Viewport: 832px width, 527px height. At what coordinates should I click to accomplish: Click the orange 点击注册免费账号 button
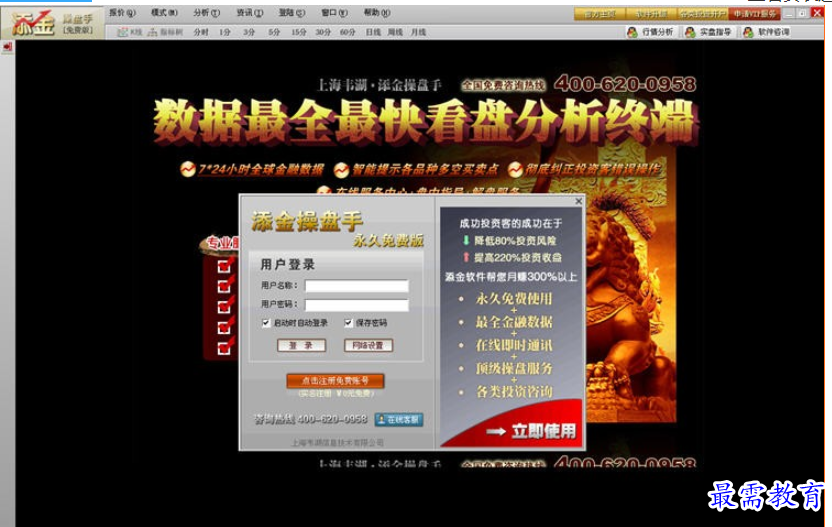pos(335,381)
